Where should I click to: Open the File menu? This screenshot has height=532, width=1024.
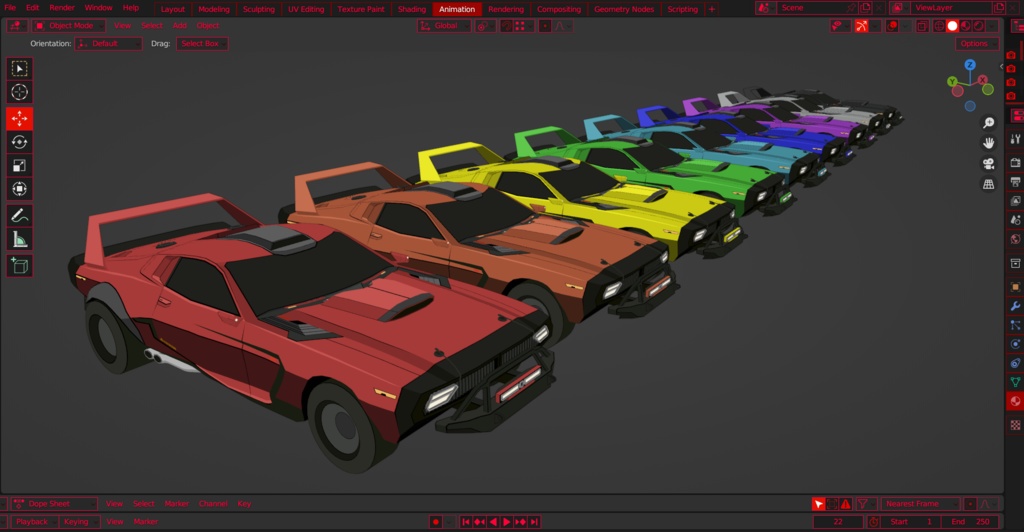coord(10,8)
